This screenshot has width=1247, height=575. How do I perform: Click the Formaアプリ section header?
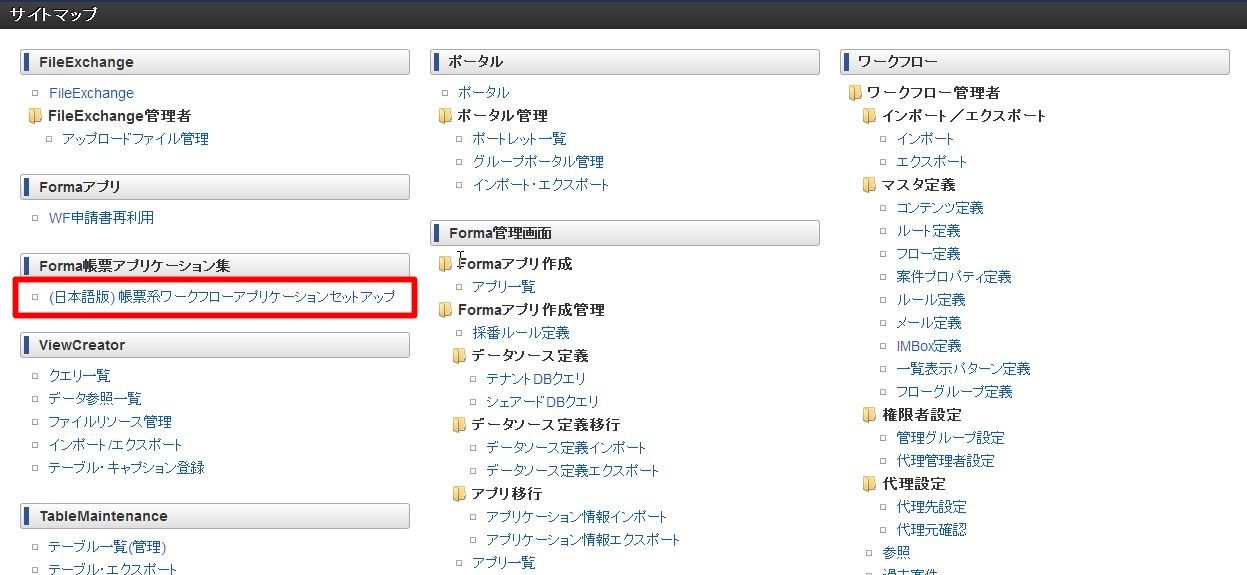coord(215,187)
